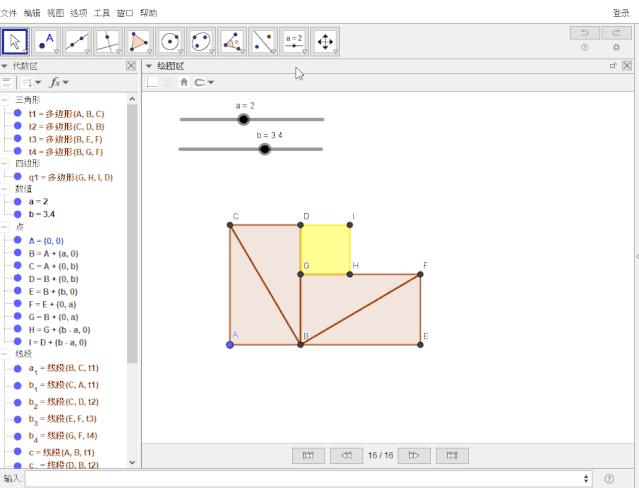Toggle visibility of triangle t2
Viewport: 639px width, 488px height.
(18, 126)
